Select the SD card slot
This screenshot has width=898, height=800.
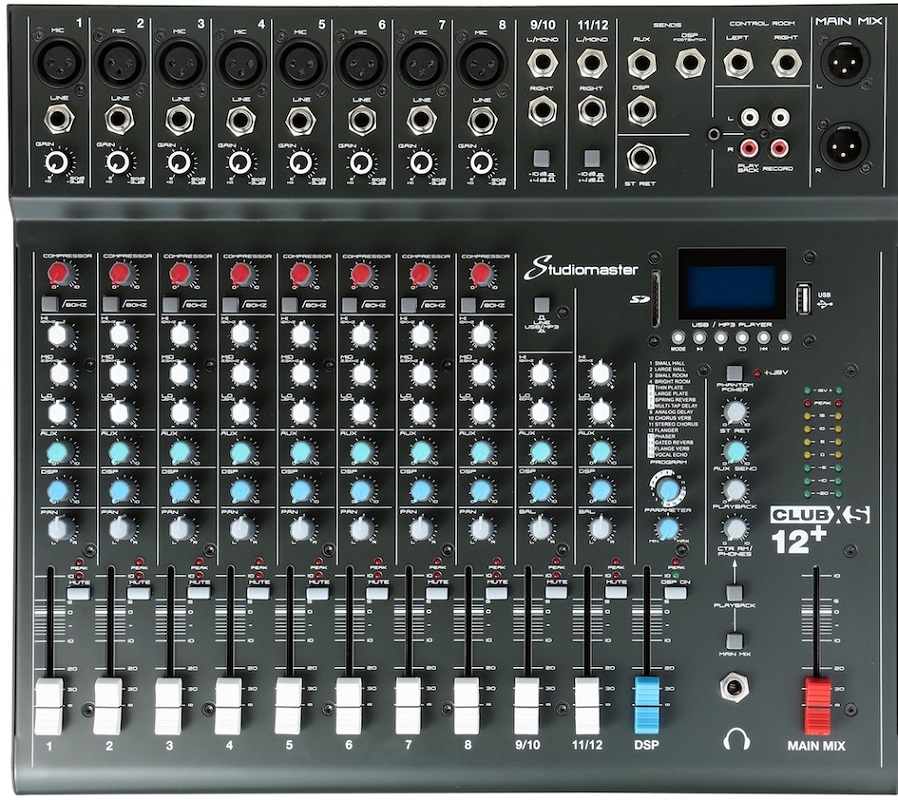656,299
